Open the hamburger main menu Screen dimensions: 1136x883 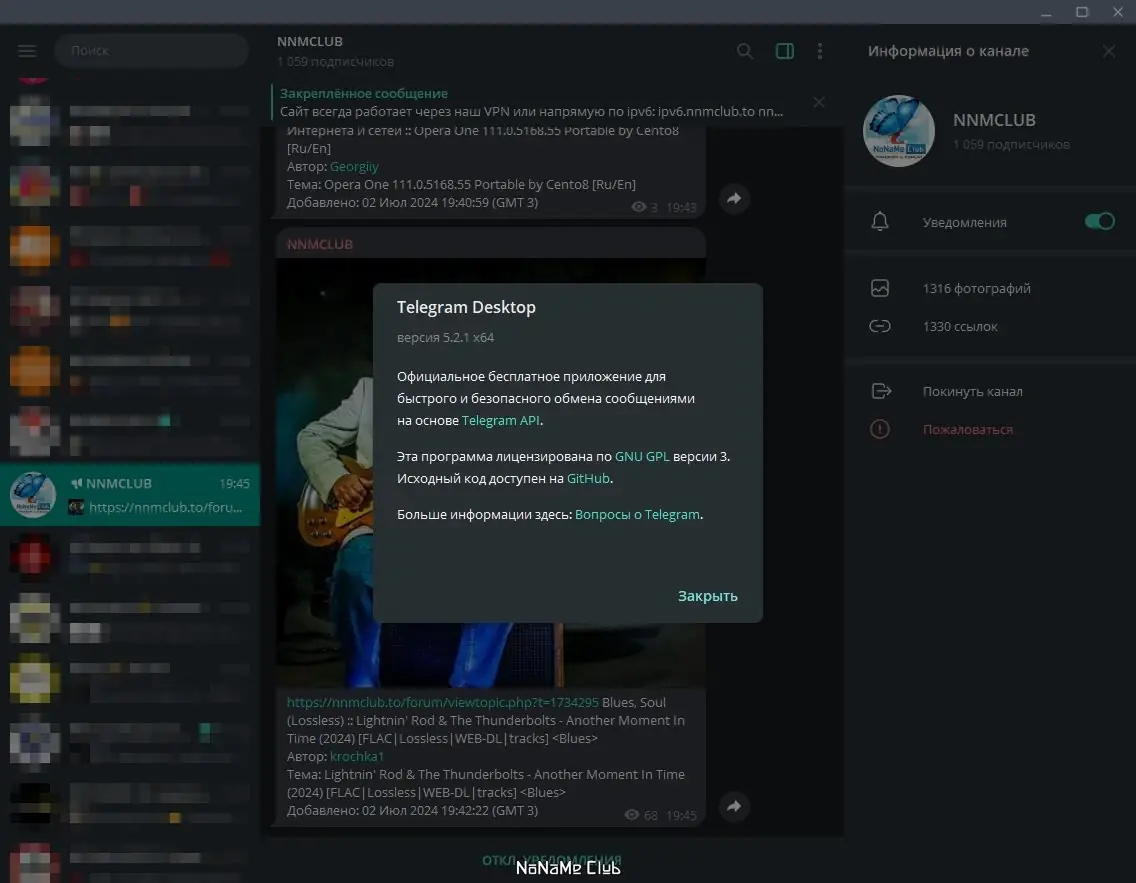27,51
